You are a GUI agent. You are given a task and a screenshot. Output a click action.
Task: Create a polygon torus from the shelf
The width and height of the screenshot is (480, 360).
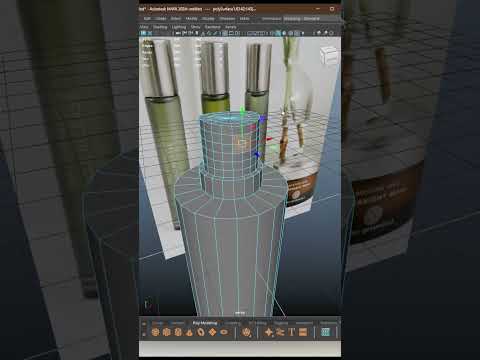tap(201, 332)
